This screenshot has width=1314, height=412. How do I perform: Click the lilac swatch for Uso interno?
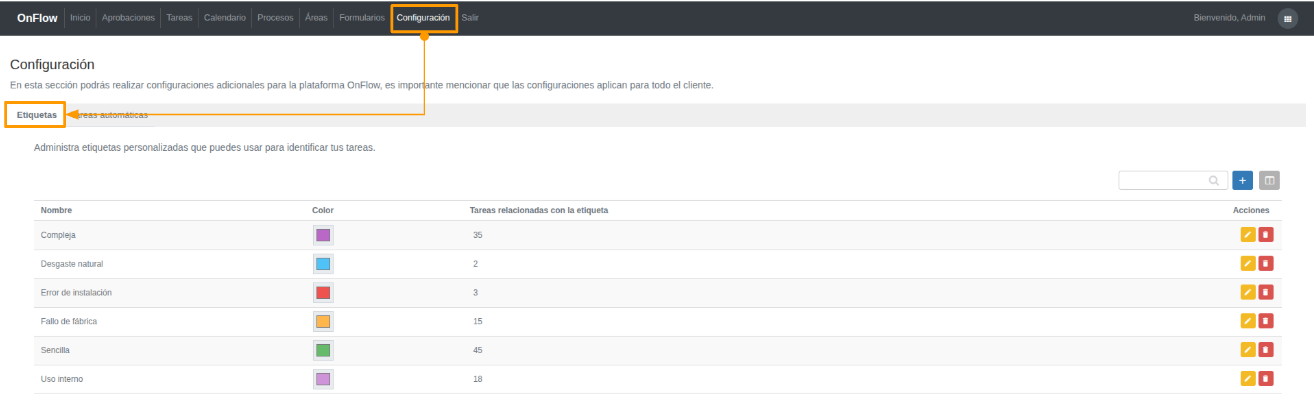coord(322,379)
